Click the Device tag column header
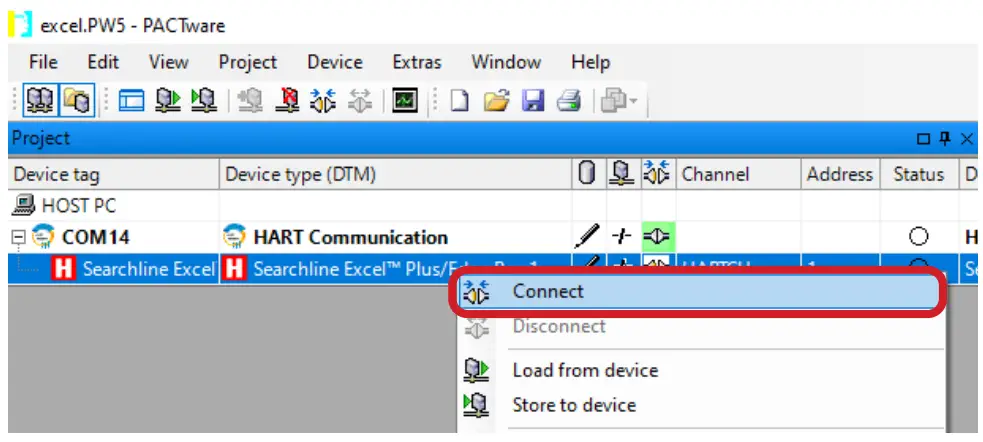This screenshot has width=983, height=442. point(113,174)
